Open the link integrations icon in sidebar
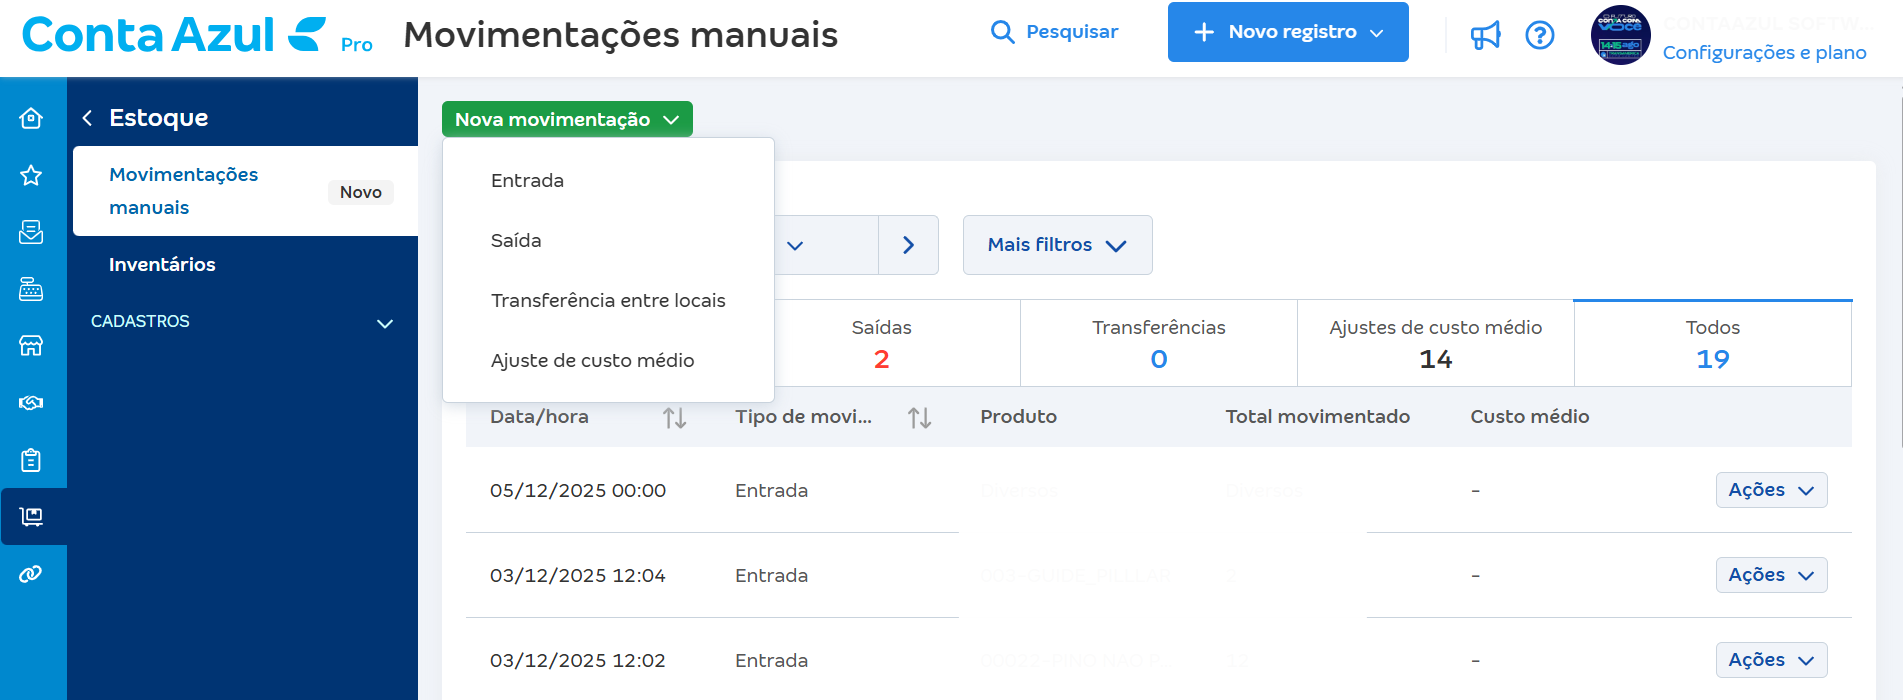 coord(31,574)
